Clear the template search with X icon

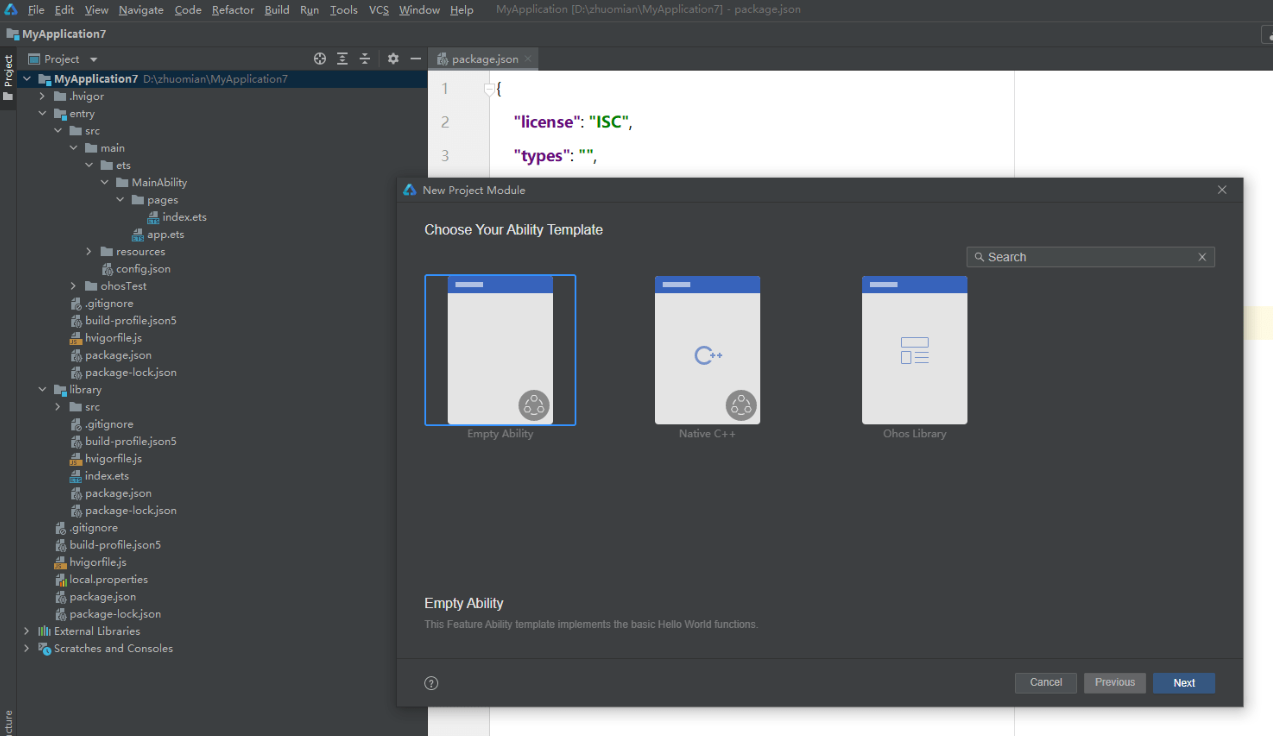tap(1202, 257)
